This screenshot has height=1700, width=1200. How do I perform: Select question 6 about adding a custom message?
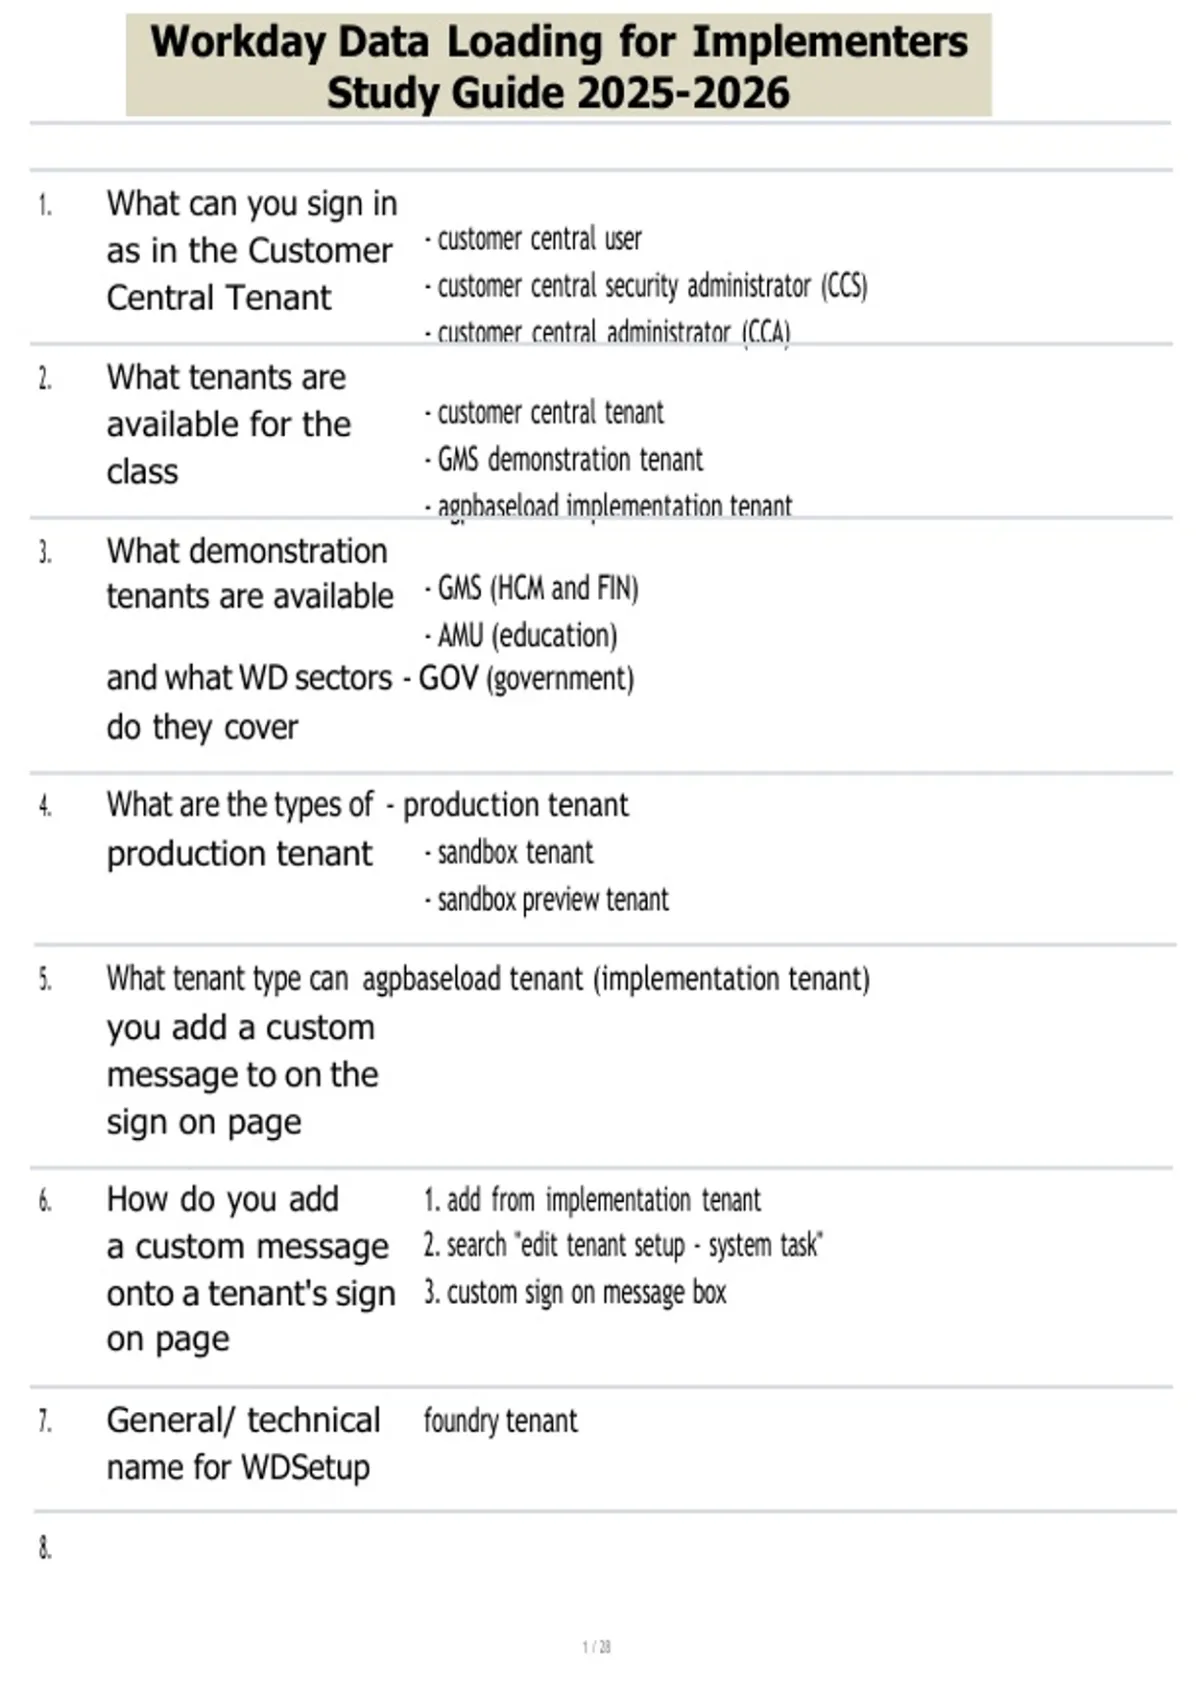coord(251,1268)
